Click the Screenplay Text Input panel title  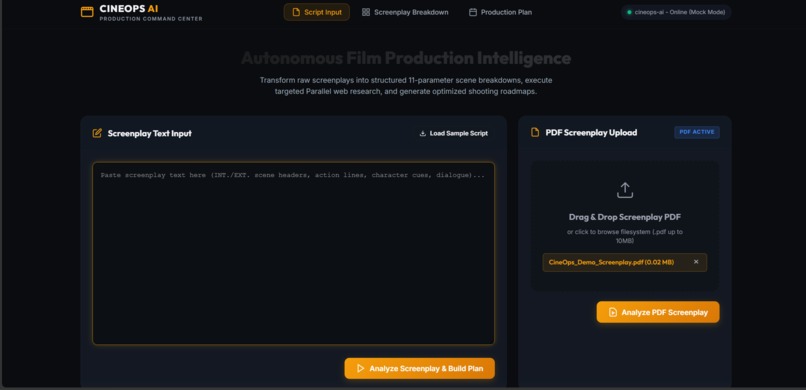[150, 133]
